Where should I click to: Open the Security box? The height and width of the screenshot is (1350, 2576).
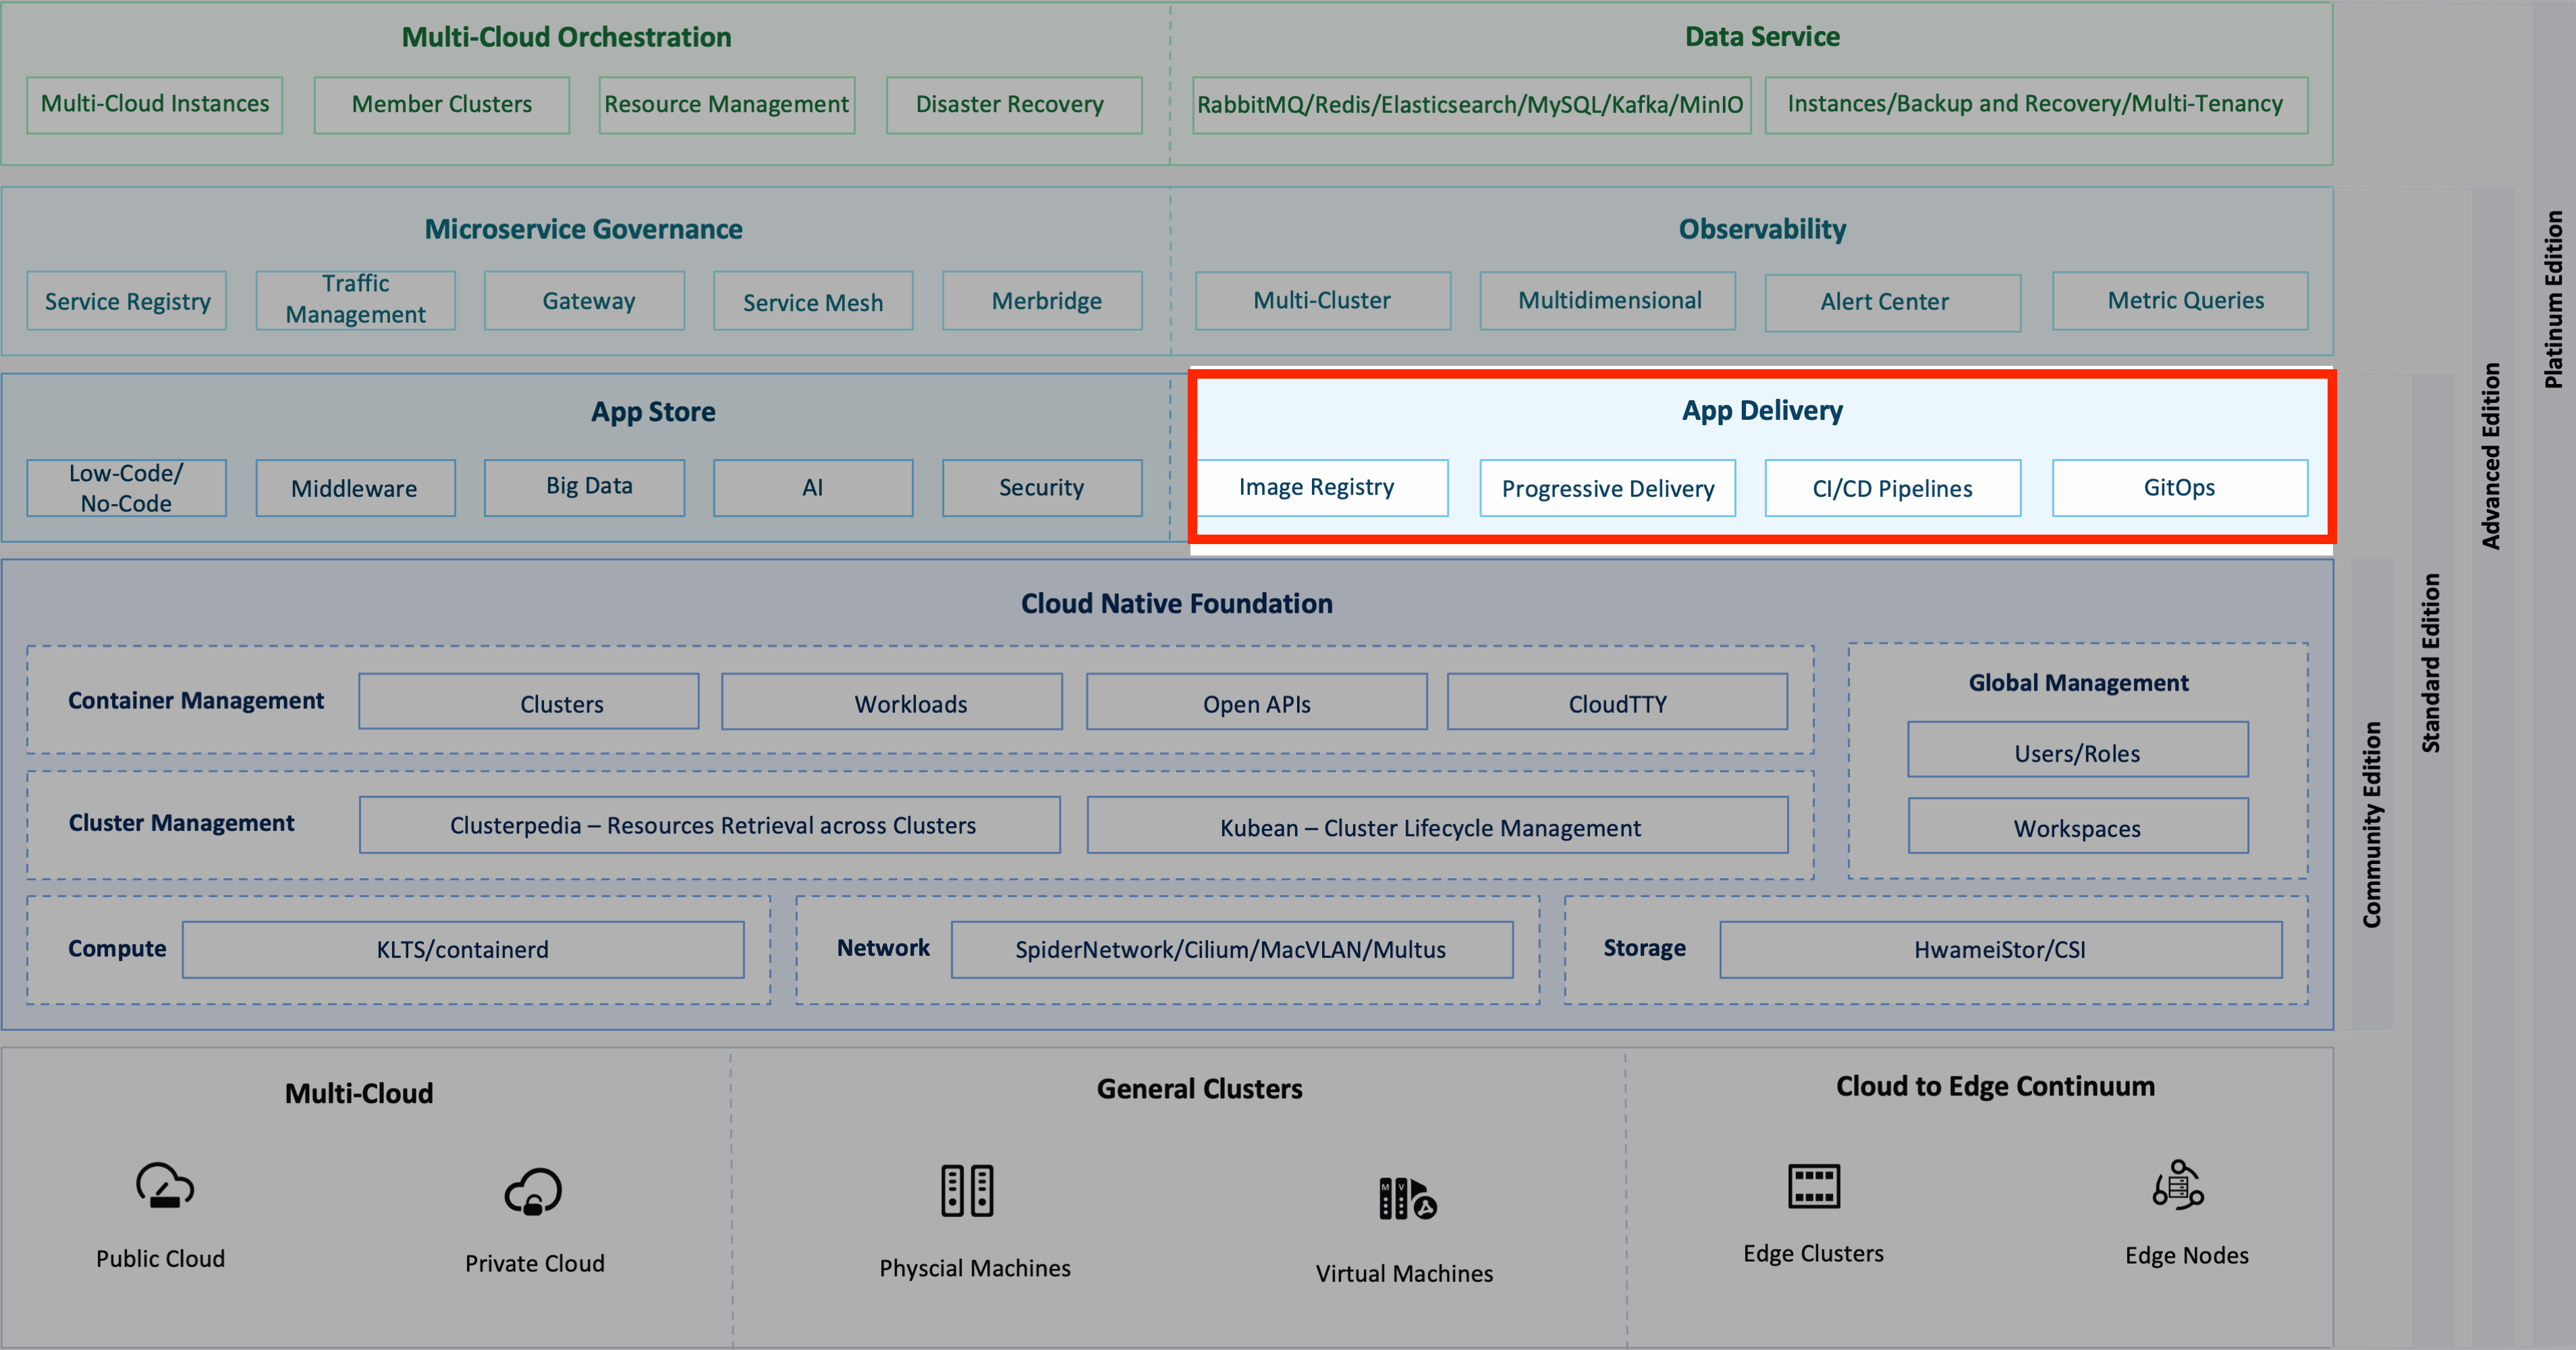[1042, 488]
